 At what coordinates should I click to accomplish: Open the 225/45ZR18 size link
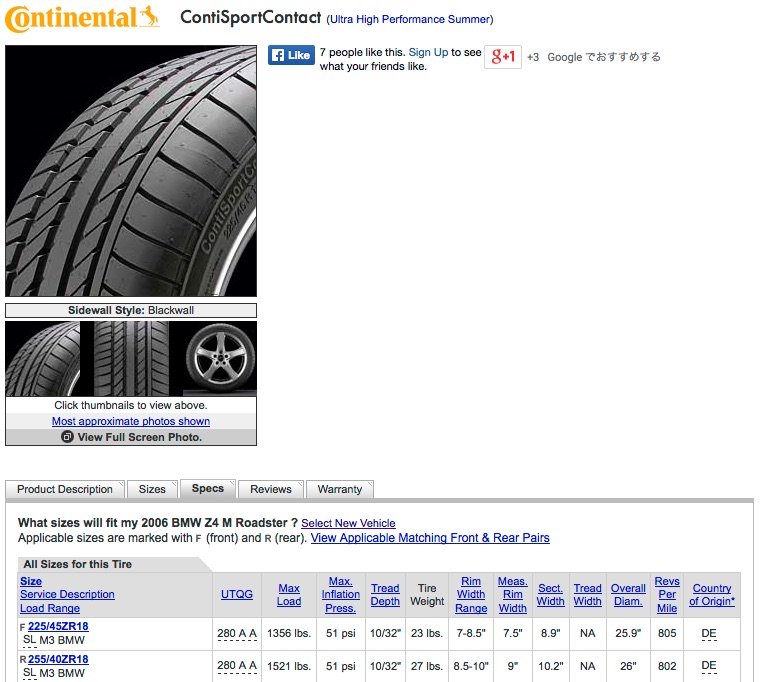58,626
